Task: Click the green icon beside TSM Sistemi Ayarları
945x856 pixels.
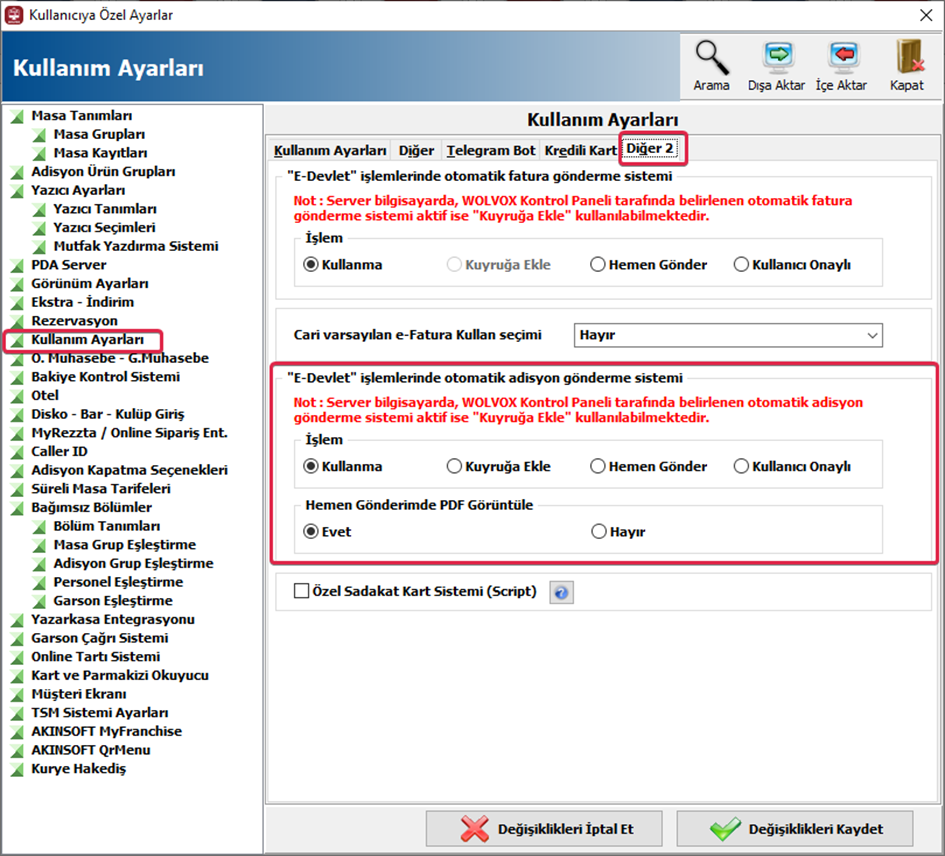Action: click(x=17, y=713)
